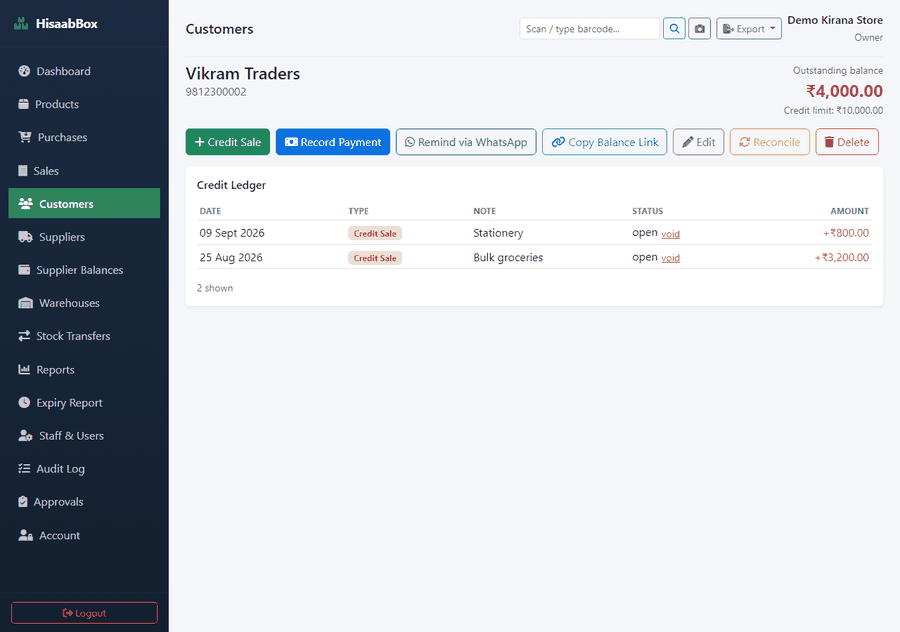Viewport: 900px width, 632px height.
Task: Click the NOTE column header
Action: tap(484, 211)
